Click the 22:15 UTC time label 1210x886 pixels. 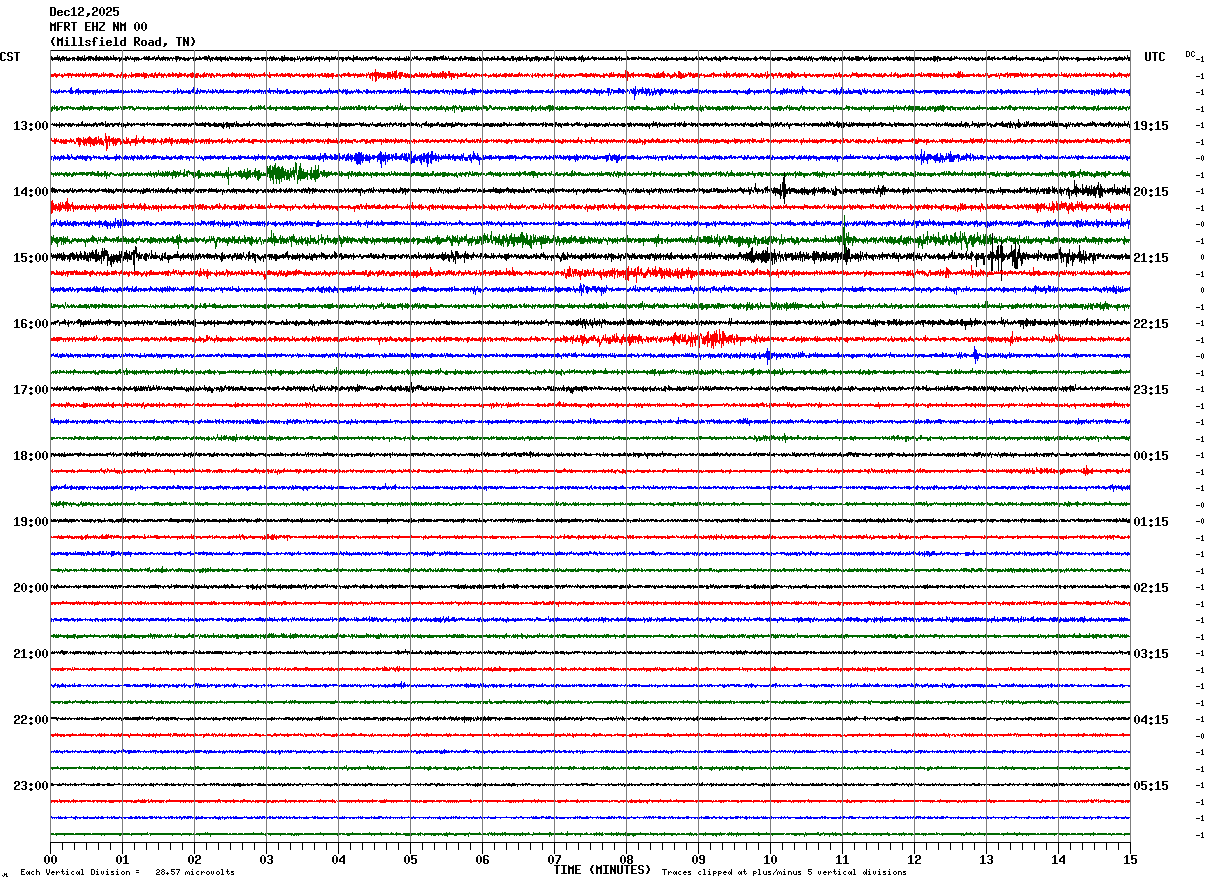pos(1150,324)
